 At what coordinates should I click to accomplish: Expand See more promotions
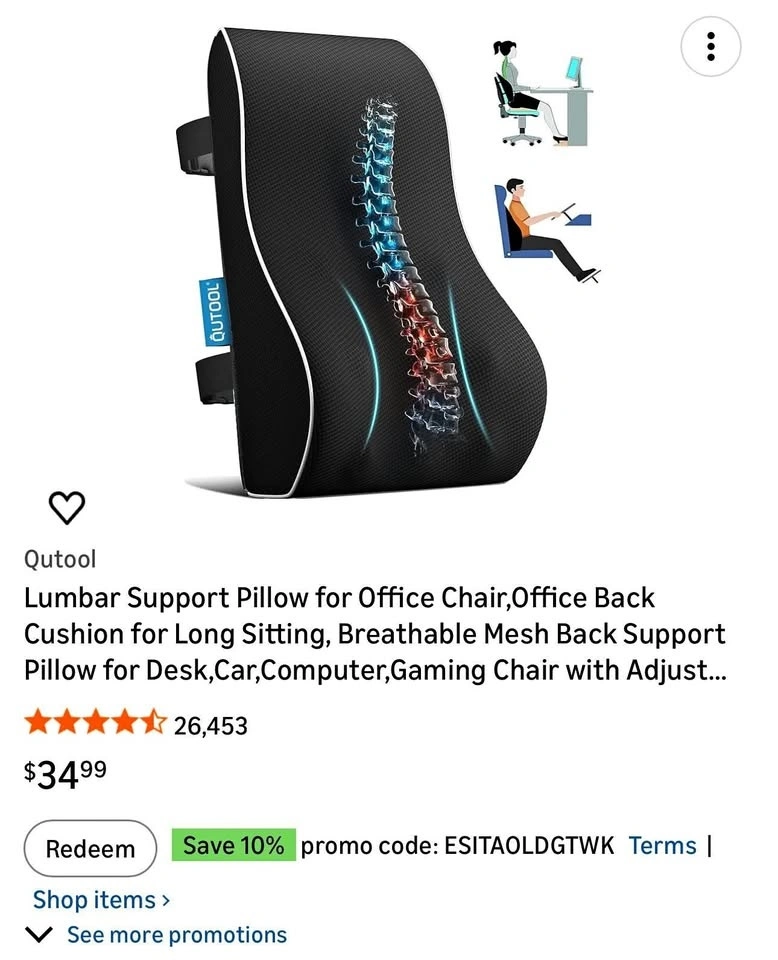coord(176,935)
